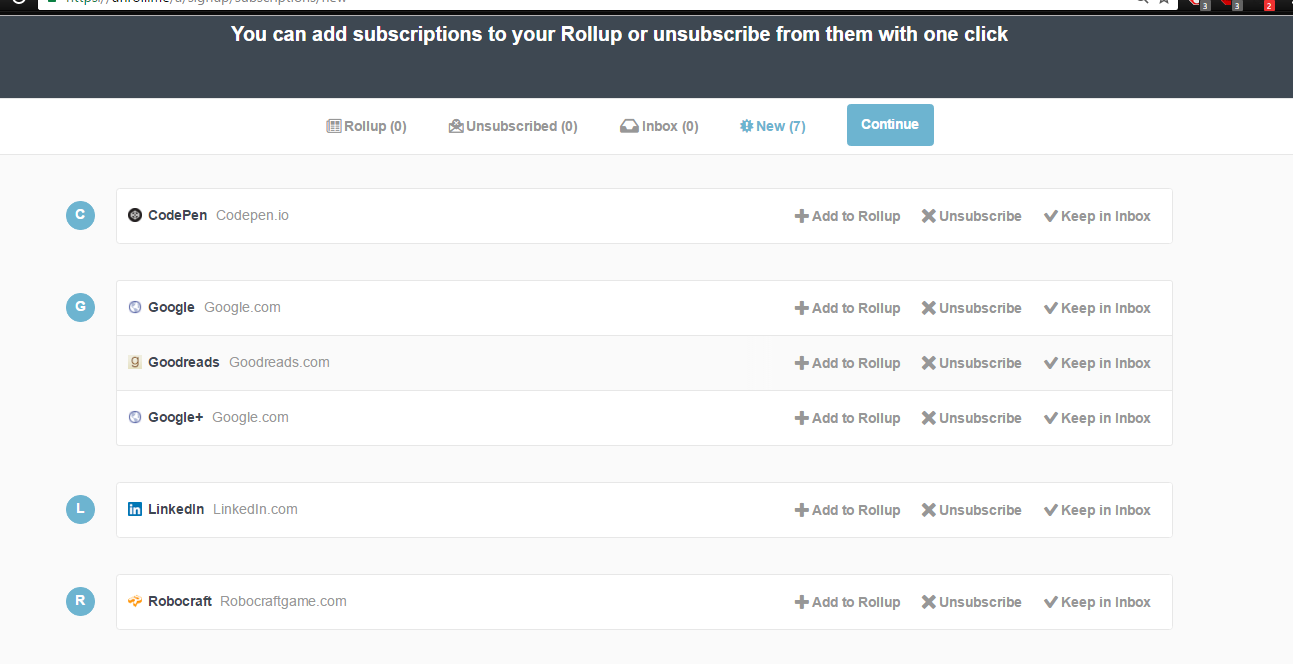
Task: Click the letter C section badge
Action: [x=80, y=215]
